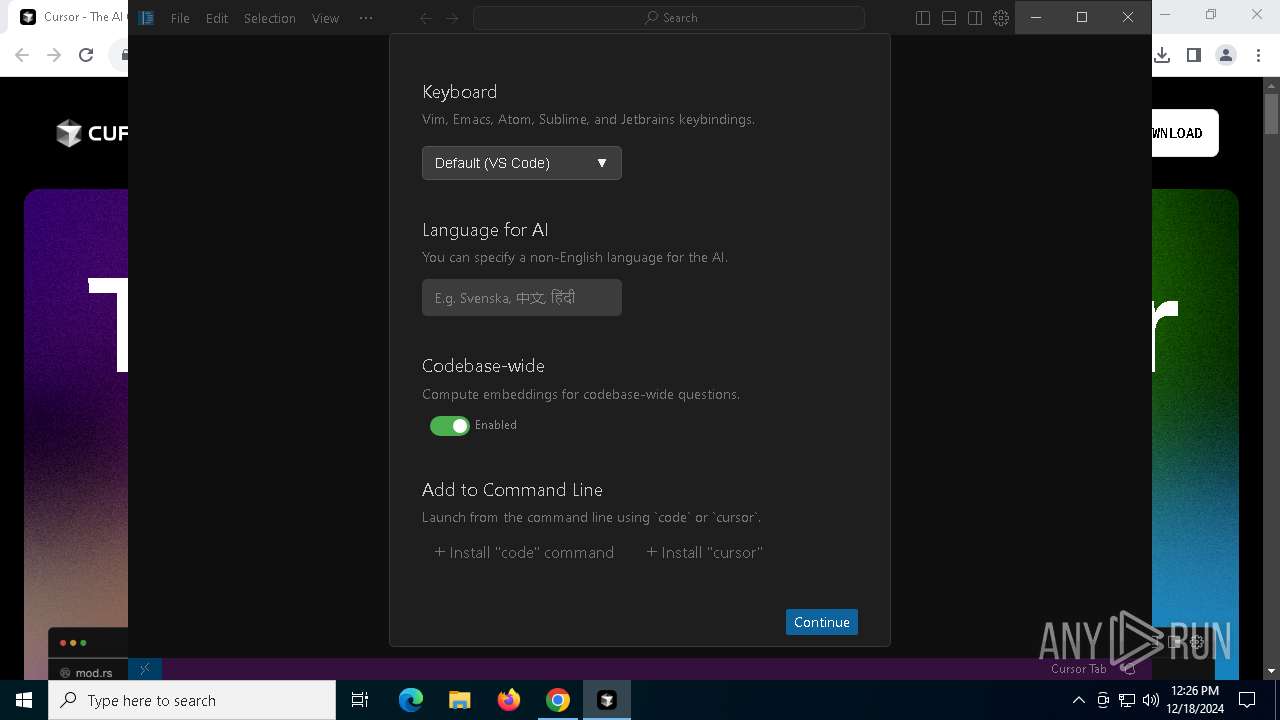Screen dimensions: 1280x720
Task: Click the Chrome page scrollbar down arrow
Action: [1271, 671]
